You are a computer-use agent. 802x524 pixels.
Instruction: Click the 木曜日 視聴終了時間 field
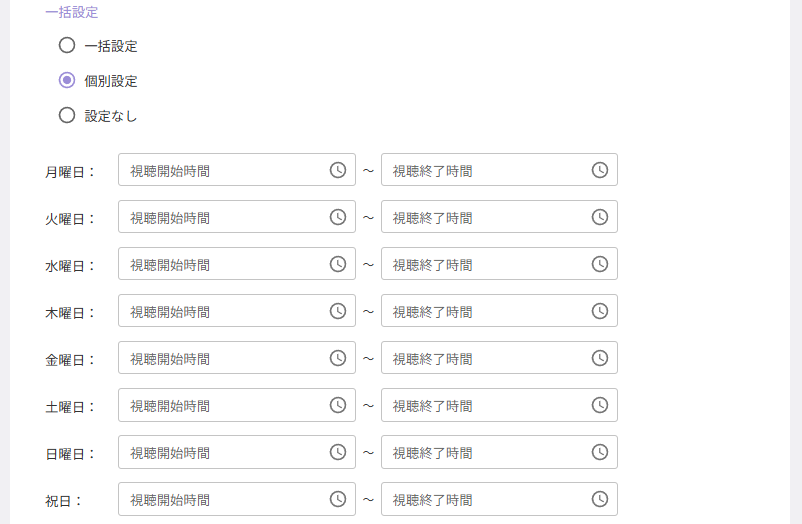tap(499, 311)
